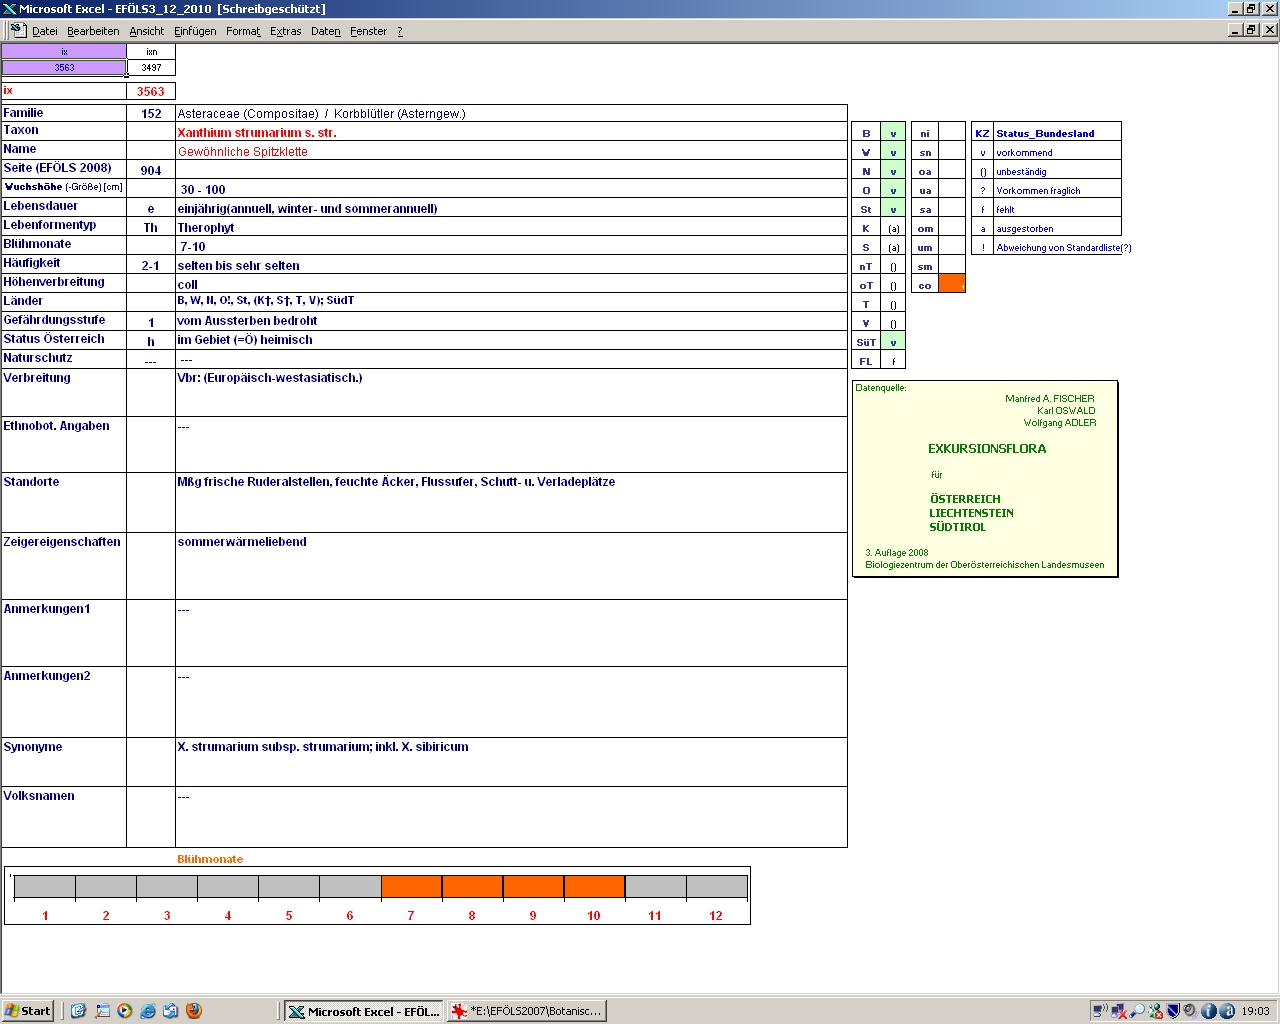Select the green 'v' cell beside SüT
Screen dimensions: 1280x1024
(893, 342)
